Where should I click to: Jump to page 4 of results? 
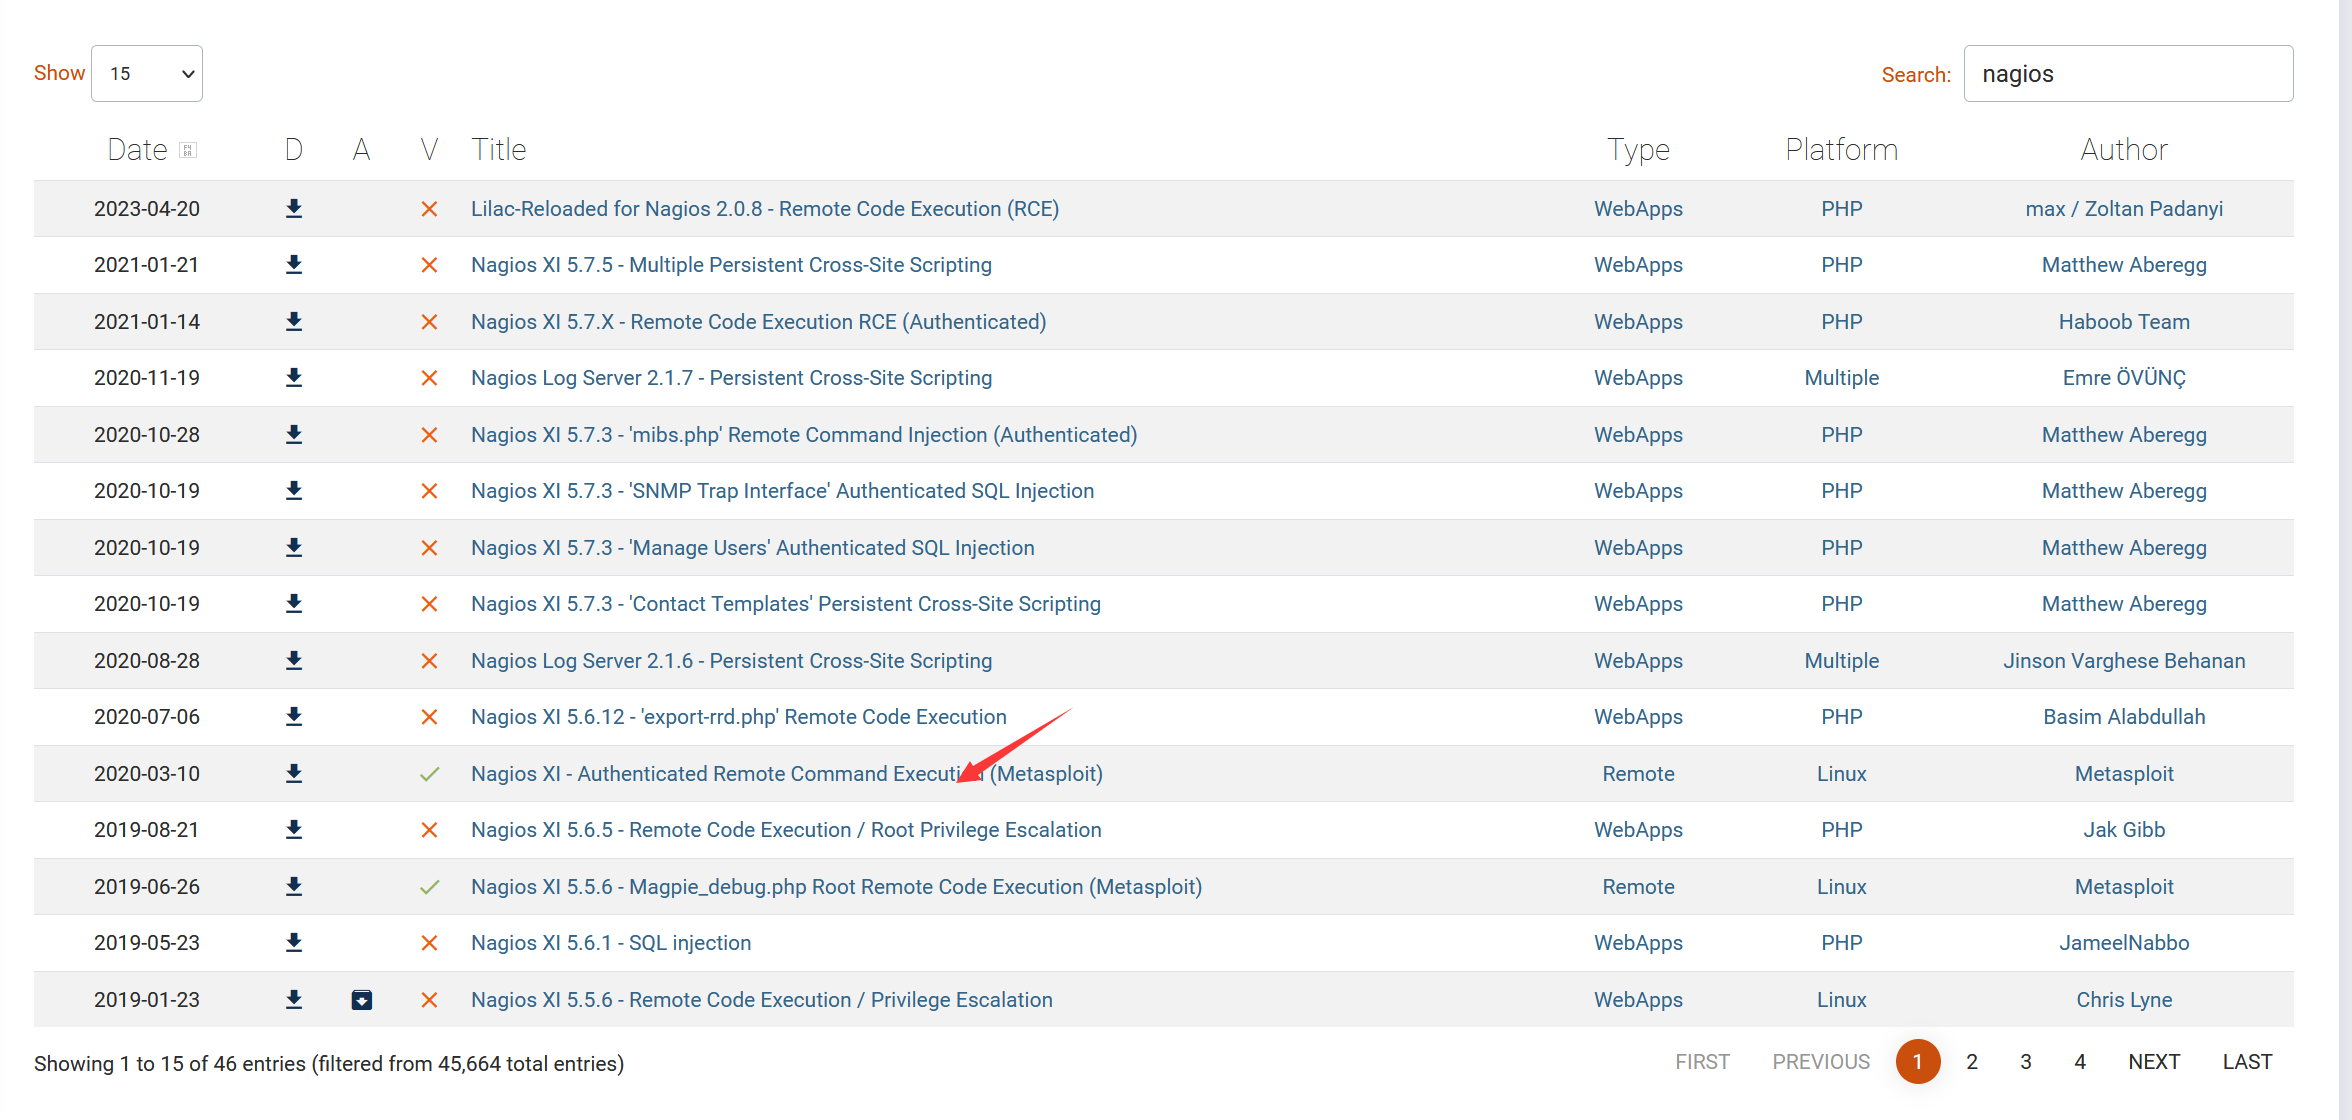[2079, 1062]
